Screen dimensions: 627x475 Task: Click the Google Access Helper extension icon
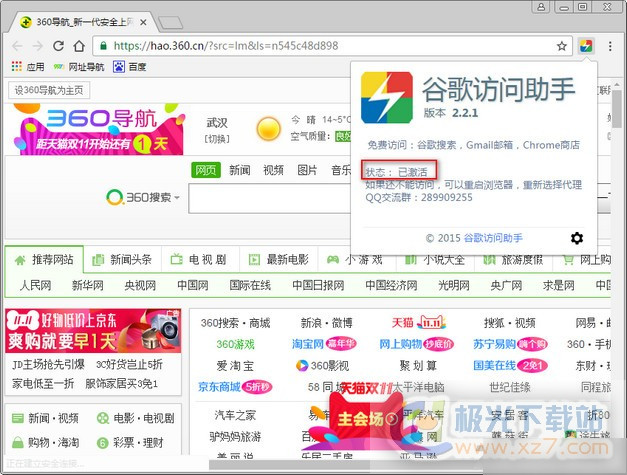[585, 46]
